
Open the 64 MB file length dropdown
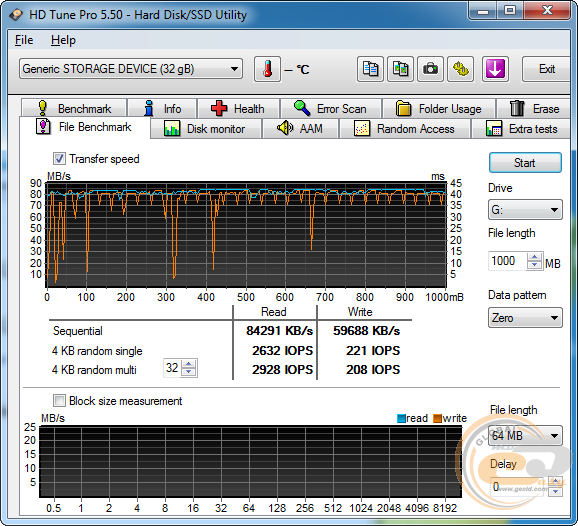click(x=525, y=436)
